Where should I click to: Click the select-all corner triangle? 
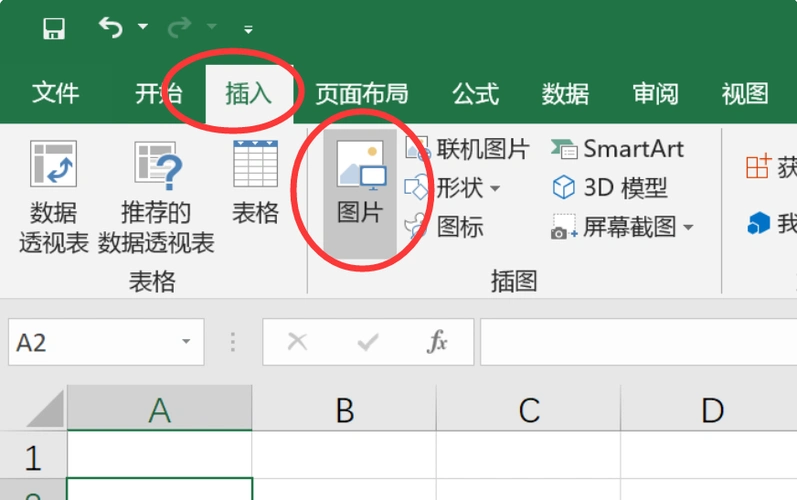coord(45,408)
